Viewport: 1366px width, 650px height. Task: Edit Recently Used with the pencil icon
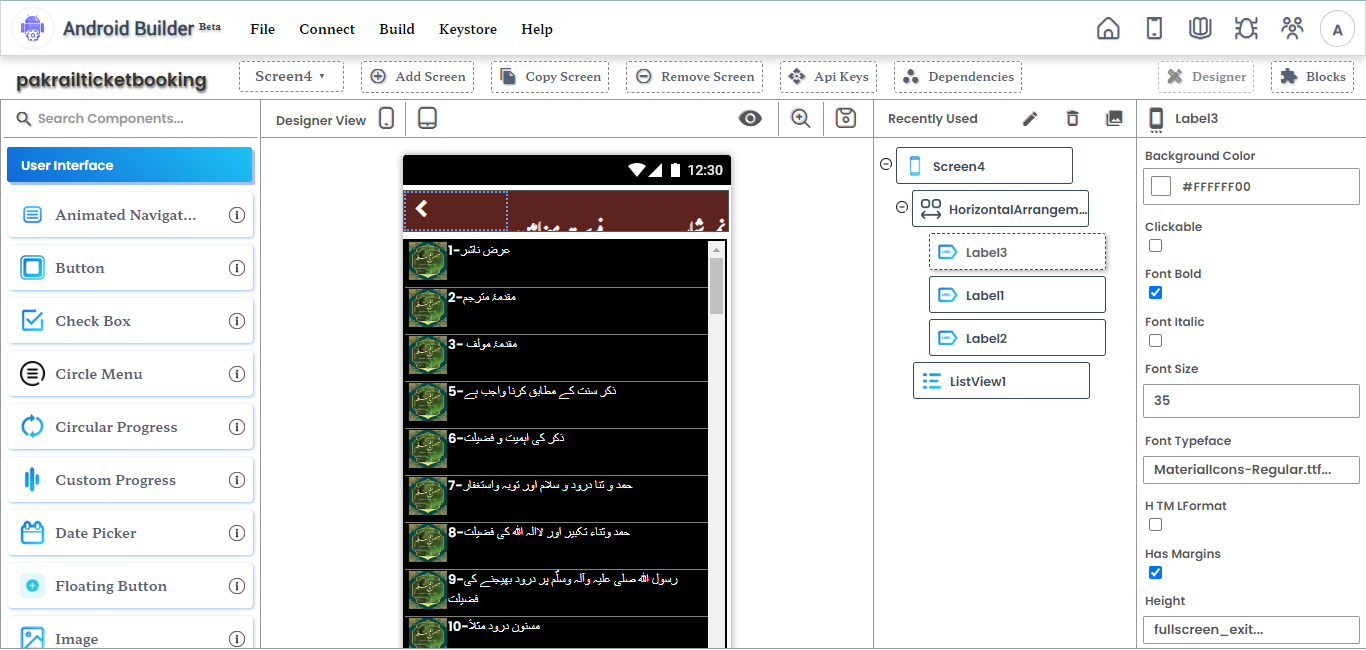click(x=1030, y=118)
